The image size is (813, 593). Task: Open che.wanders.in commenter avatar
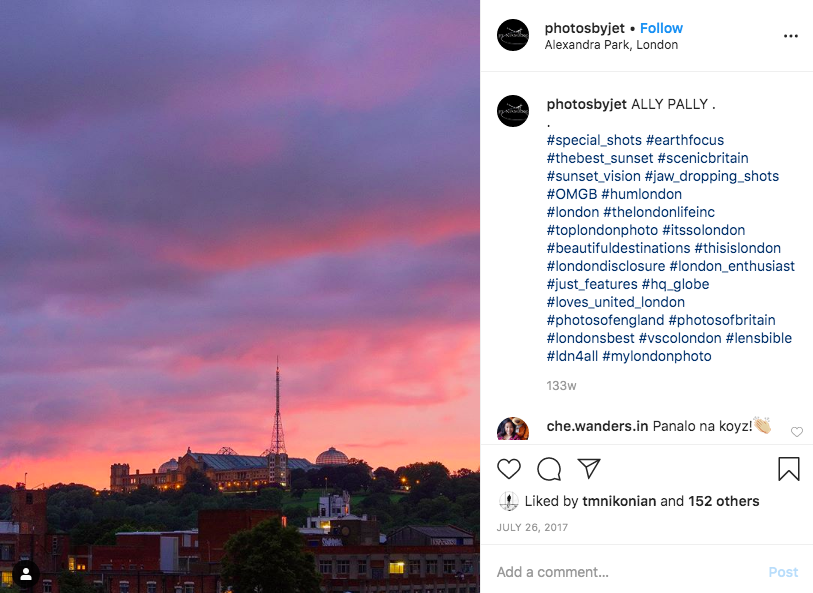click(513, 430)
